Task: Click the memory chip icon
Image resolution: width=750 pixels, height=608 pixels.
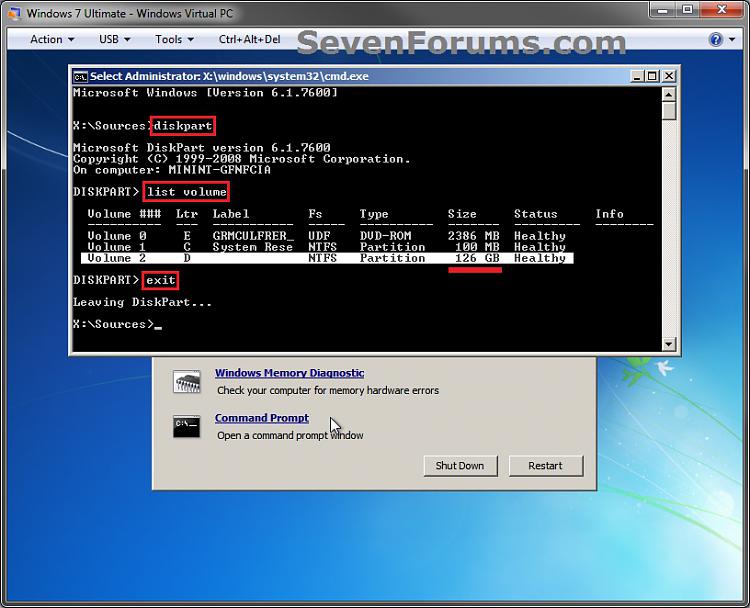Action: [187, 382]
